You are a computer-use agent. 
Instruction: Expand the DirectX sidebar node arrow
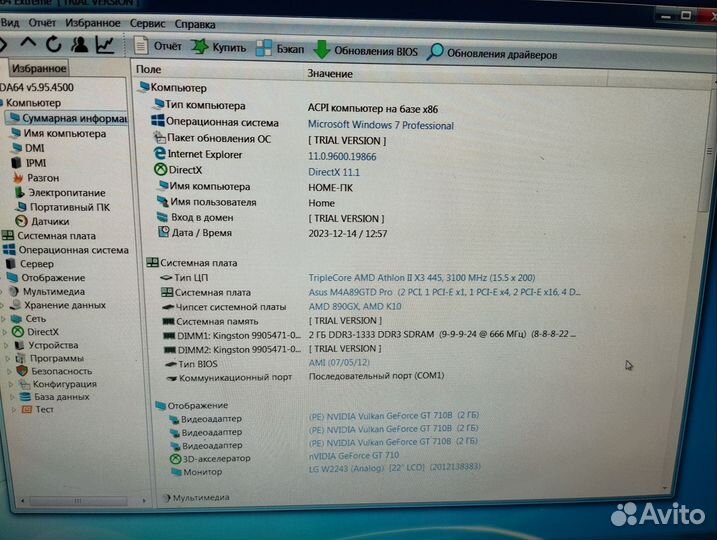[x=5, y=332]
